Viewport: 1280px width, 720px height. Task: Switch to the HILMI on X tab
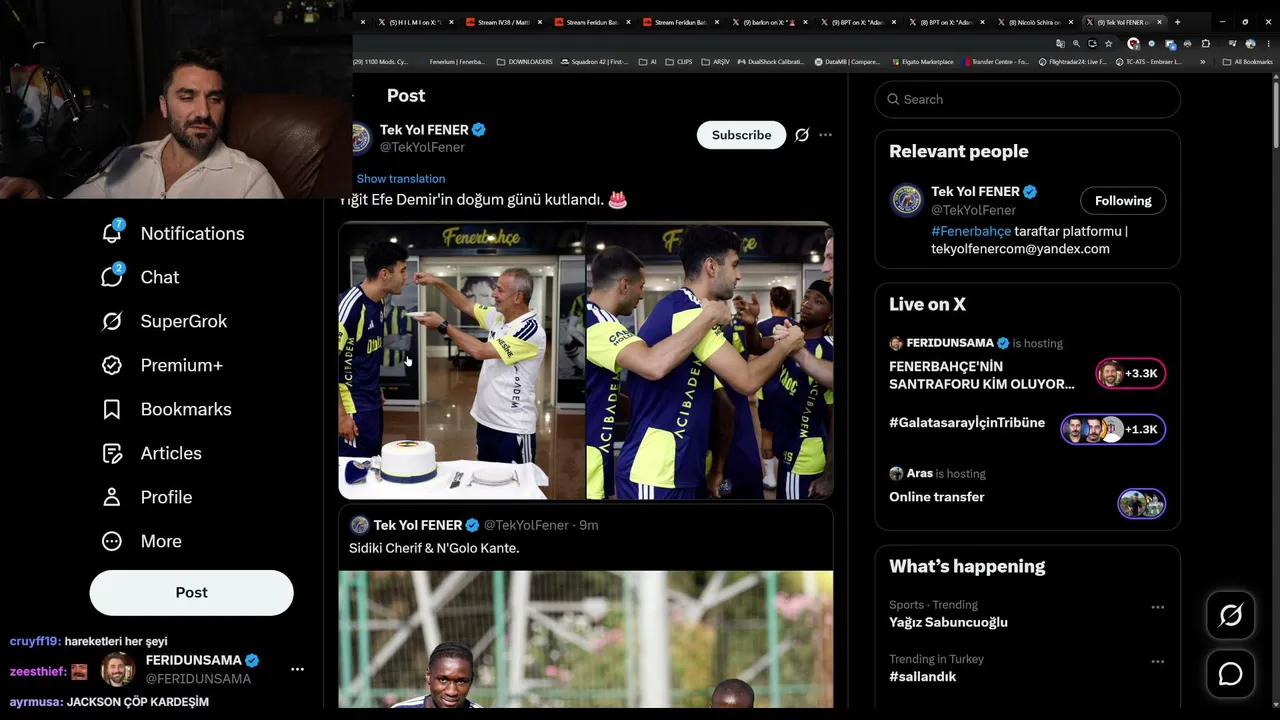point(416,22)
